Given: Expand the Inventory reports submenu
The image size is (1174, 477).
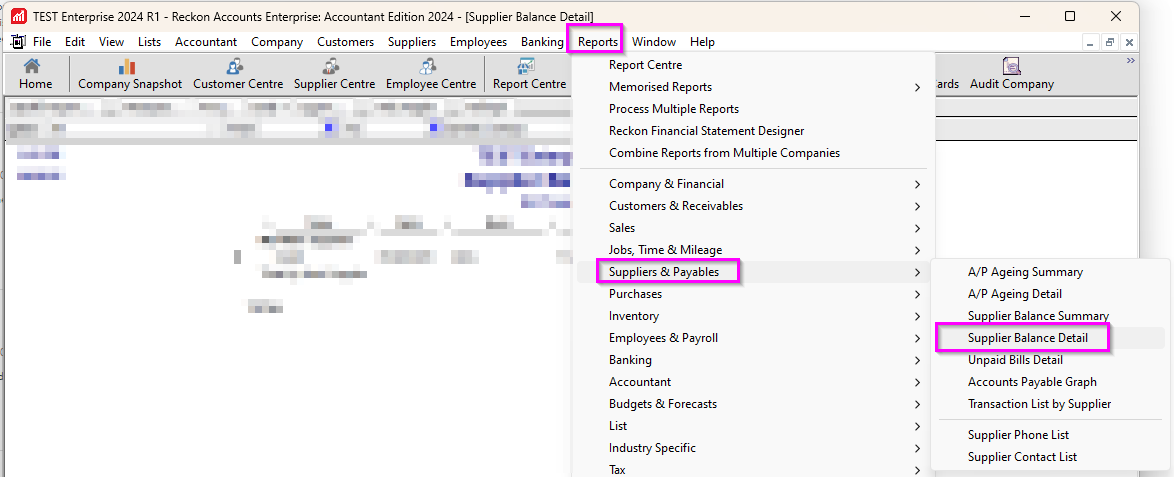Looking at the screenshot, I should (x=752, y=316).
